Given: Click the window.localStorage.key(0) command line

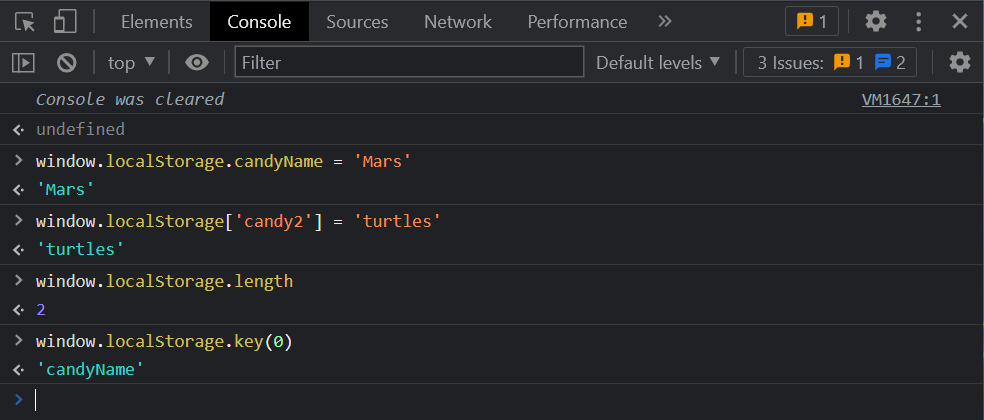Looking at the screenshot, I should click(164, 342).
